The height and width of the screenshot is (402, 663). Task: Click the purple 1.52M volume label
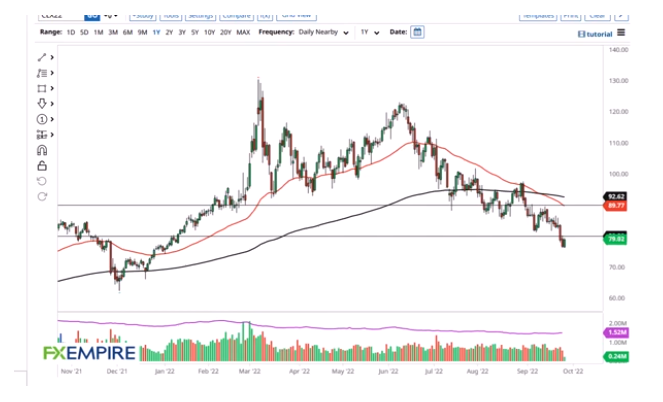coord(616,333)
